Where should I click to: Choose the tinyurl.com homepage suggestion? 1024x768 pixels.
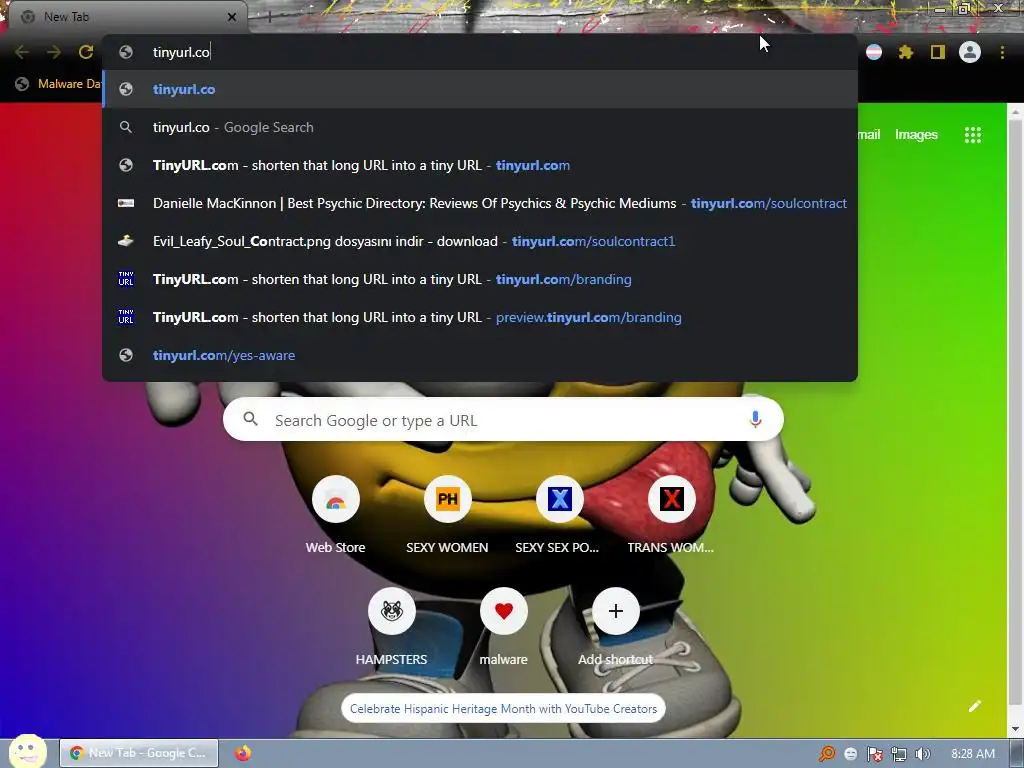pos(480,165)
